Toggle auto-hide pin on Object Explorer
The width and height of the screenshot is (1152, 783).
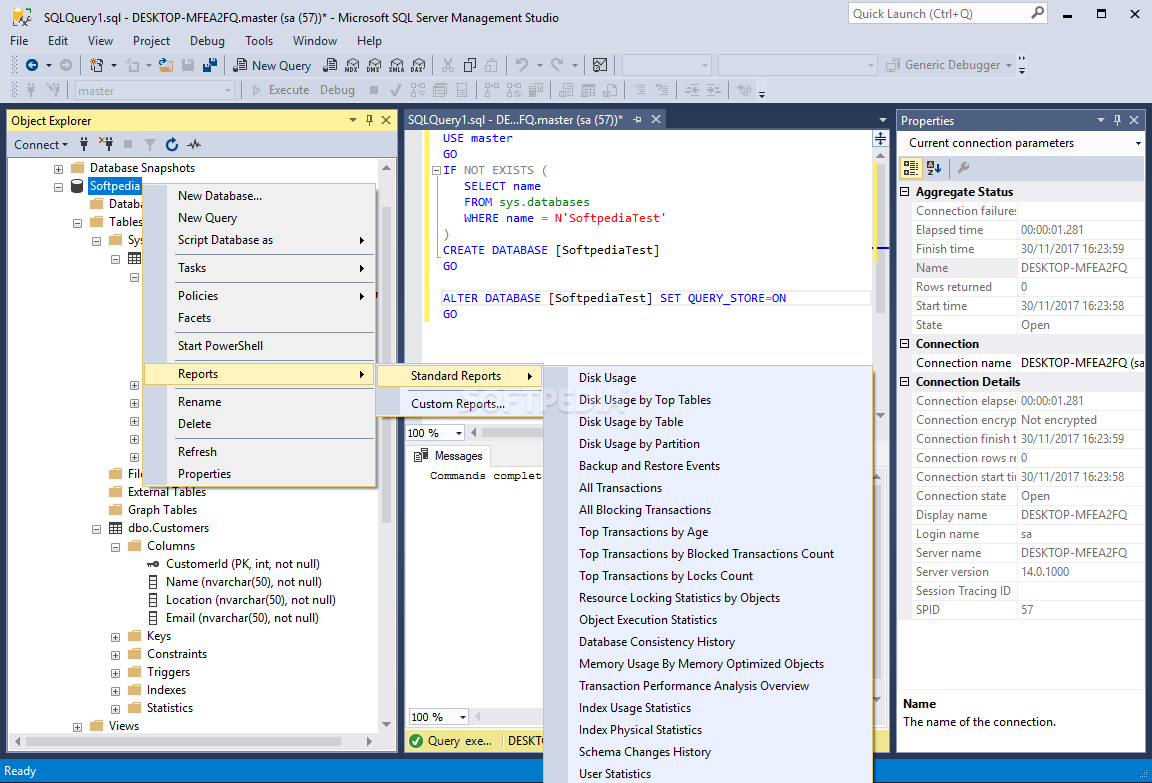pyautogui.click(x=369, y=120)
